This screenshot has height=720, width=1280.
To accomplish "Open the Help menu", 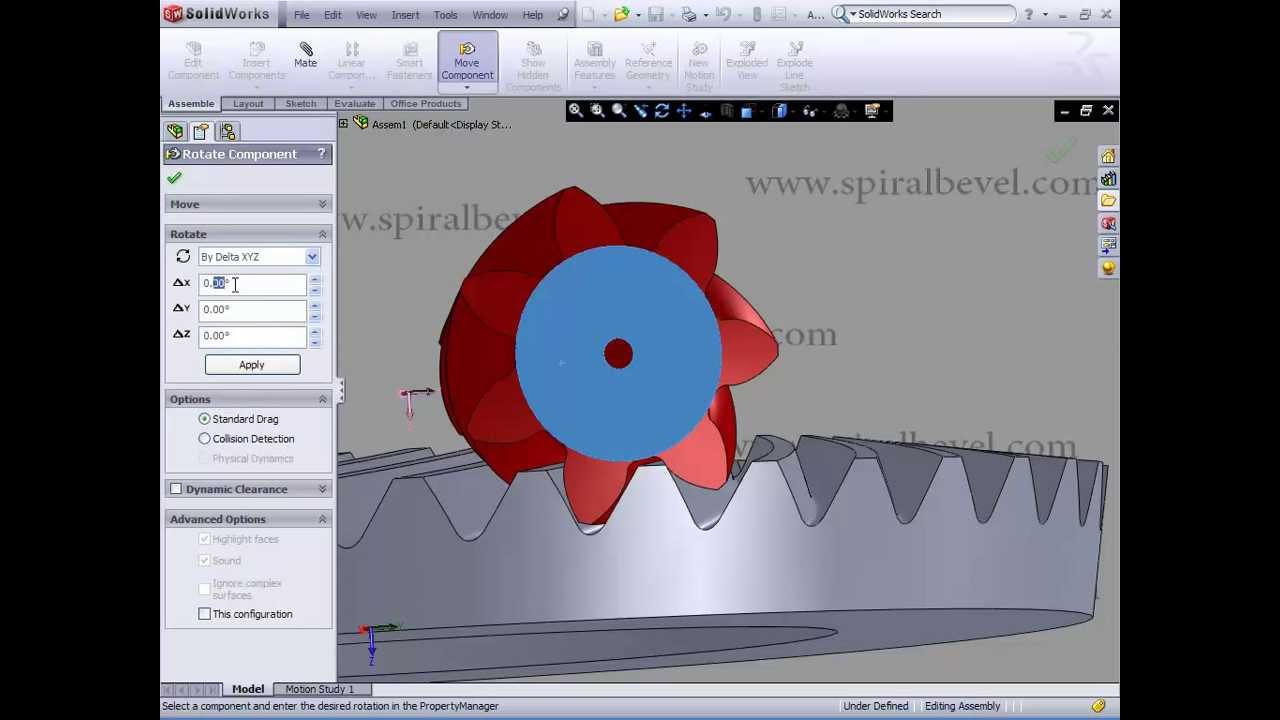I will (532, 15).
